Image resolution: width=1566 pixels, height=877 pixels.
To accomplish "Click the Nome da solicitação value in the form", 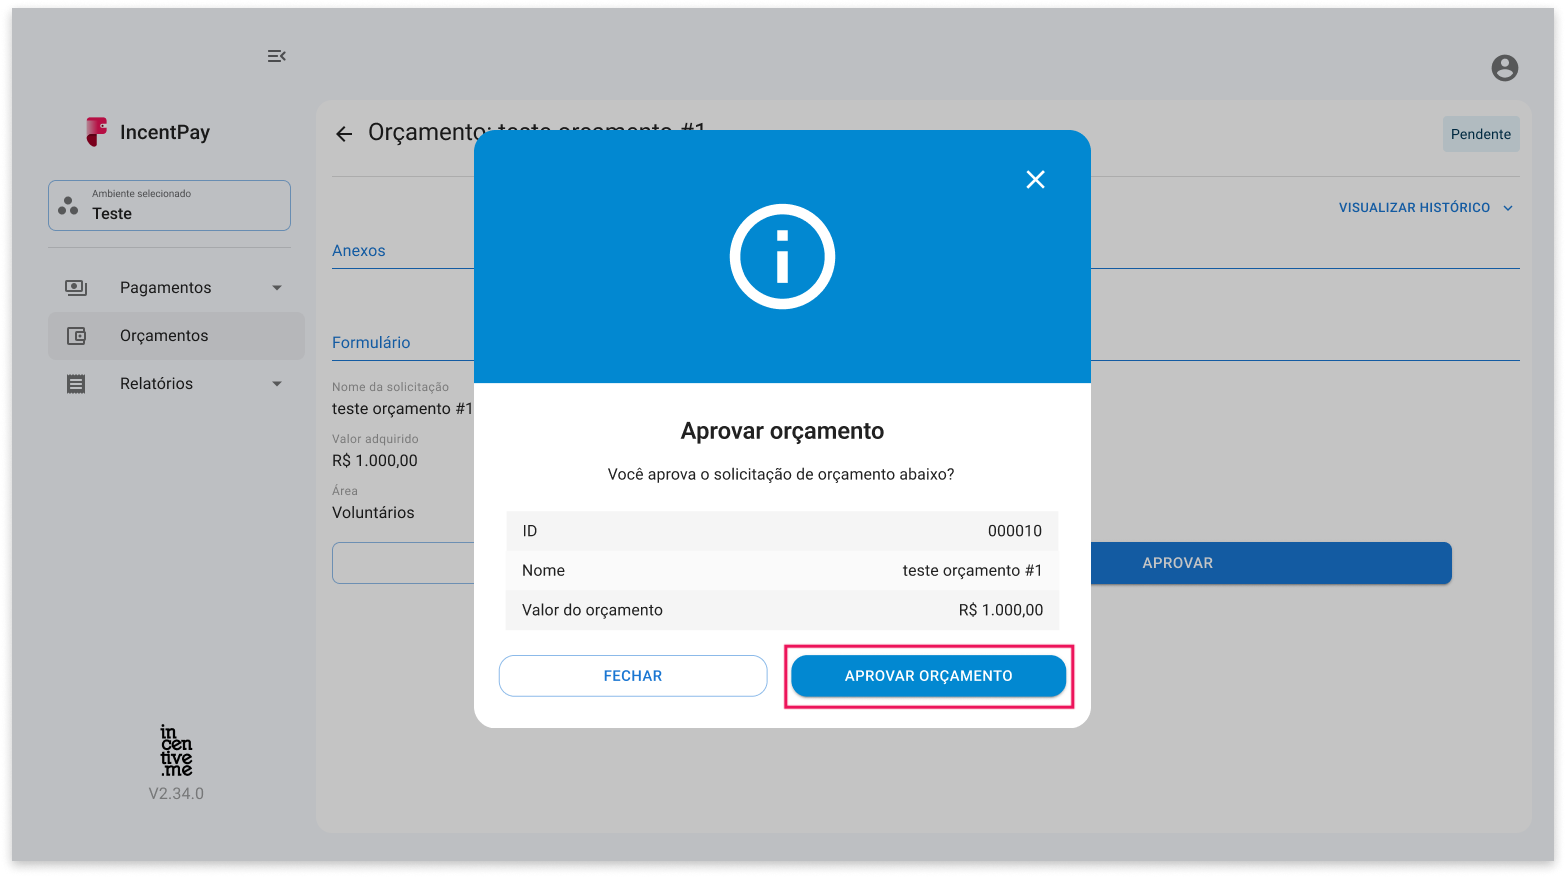I will click(402, 409).
